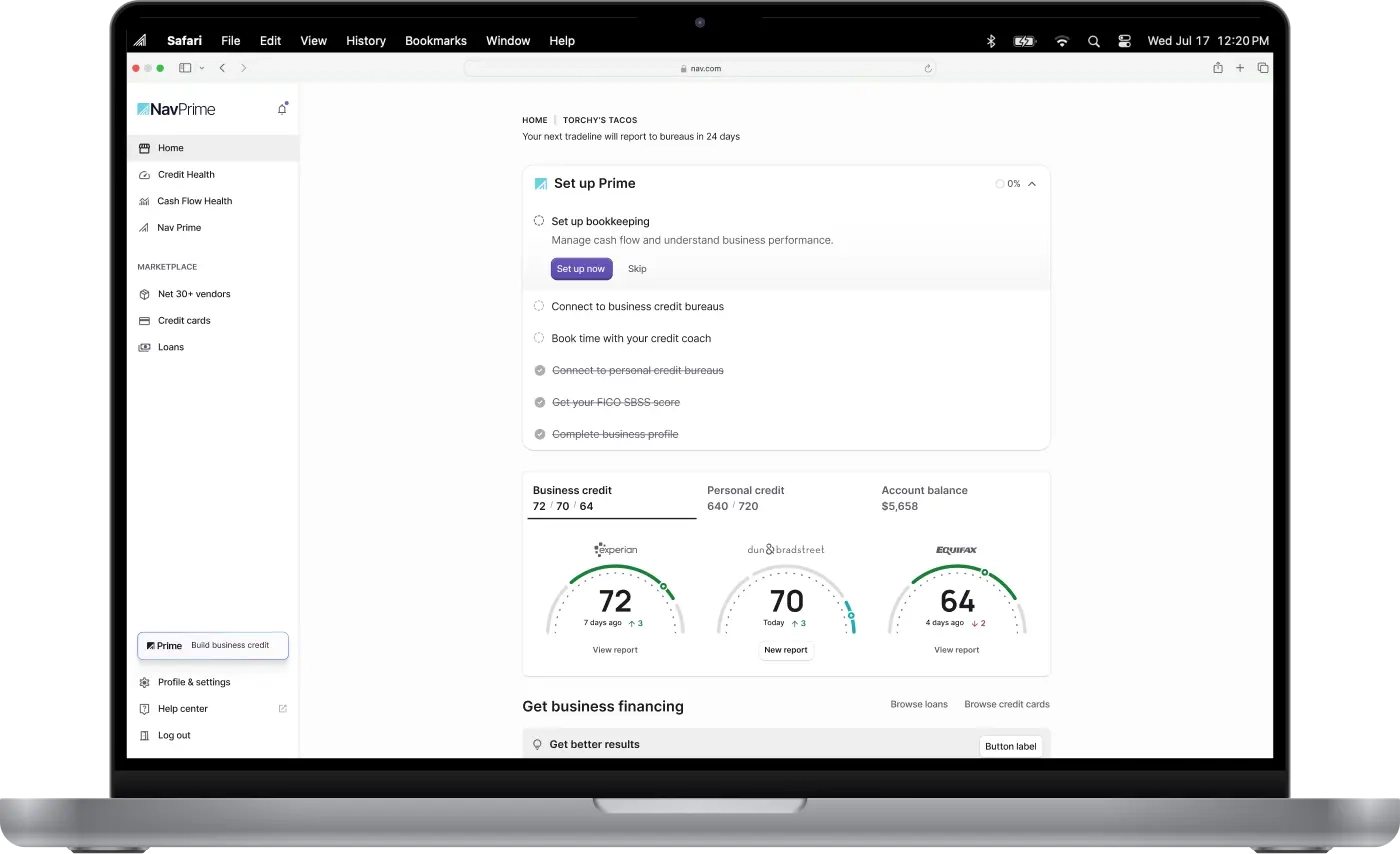The height and width of the screenshot is (854, 1400).
Task: Click the Net 30+ vendors box icon
Action: click(x=144, y=295)
